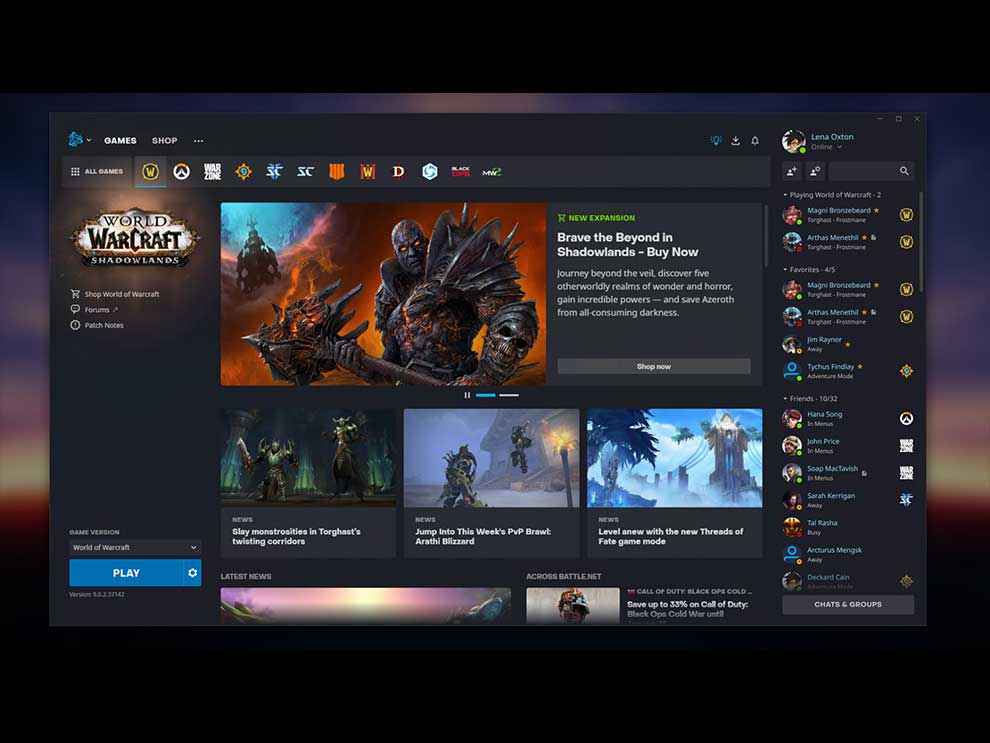Open game settings gear next to Play
This screenshot has height=743, width=990.
(x=193, y=573)
